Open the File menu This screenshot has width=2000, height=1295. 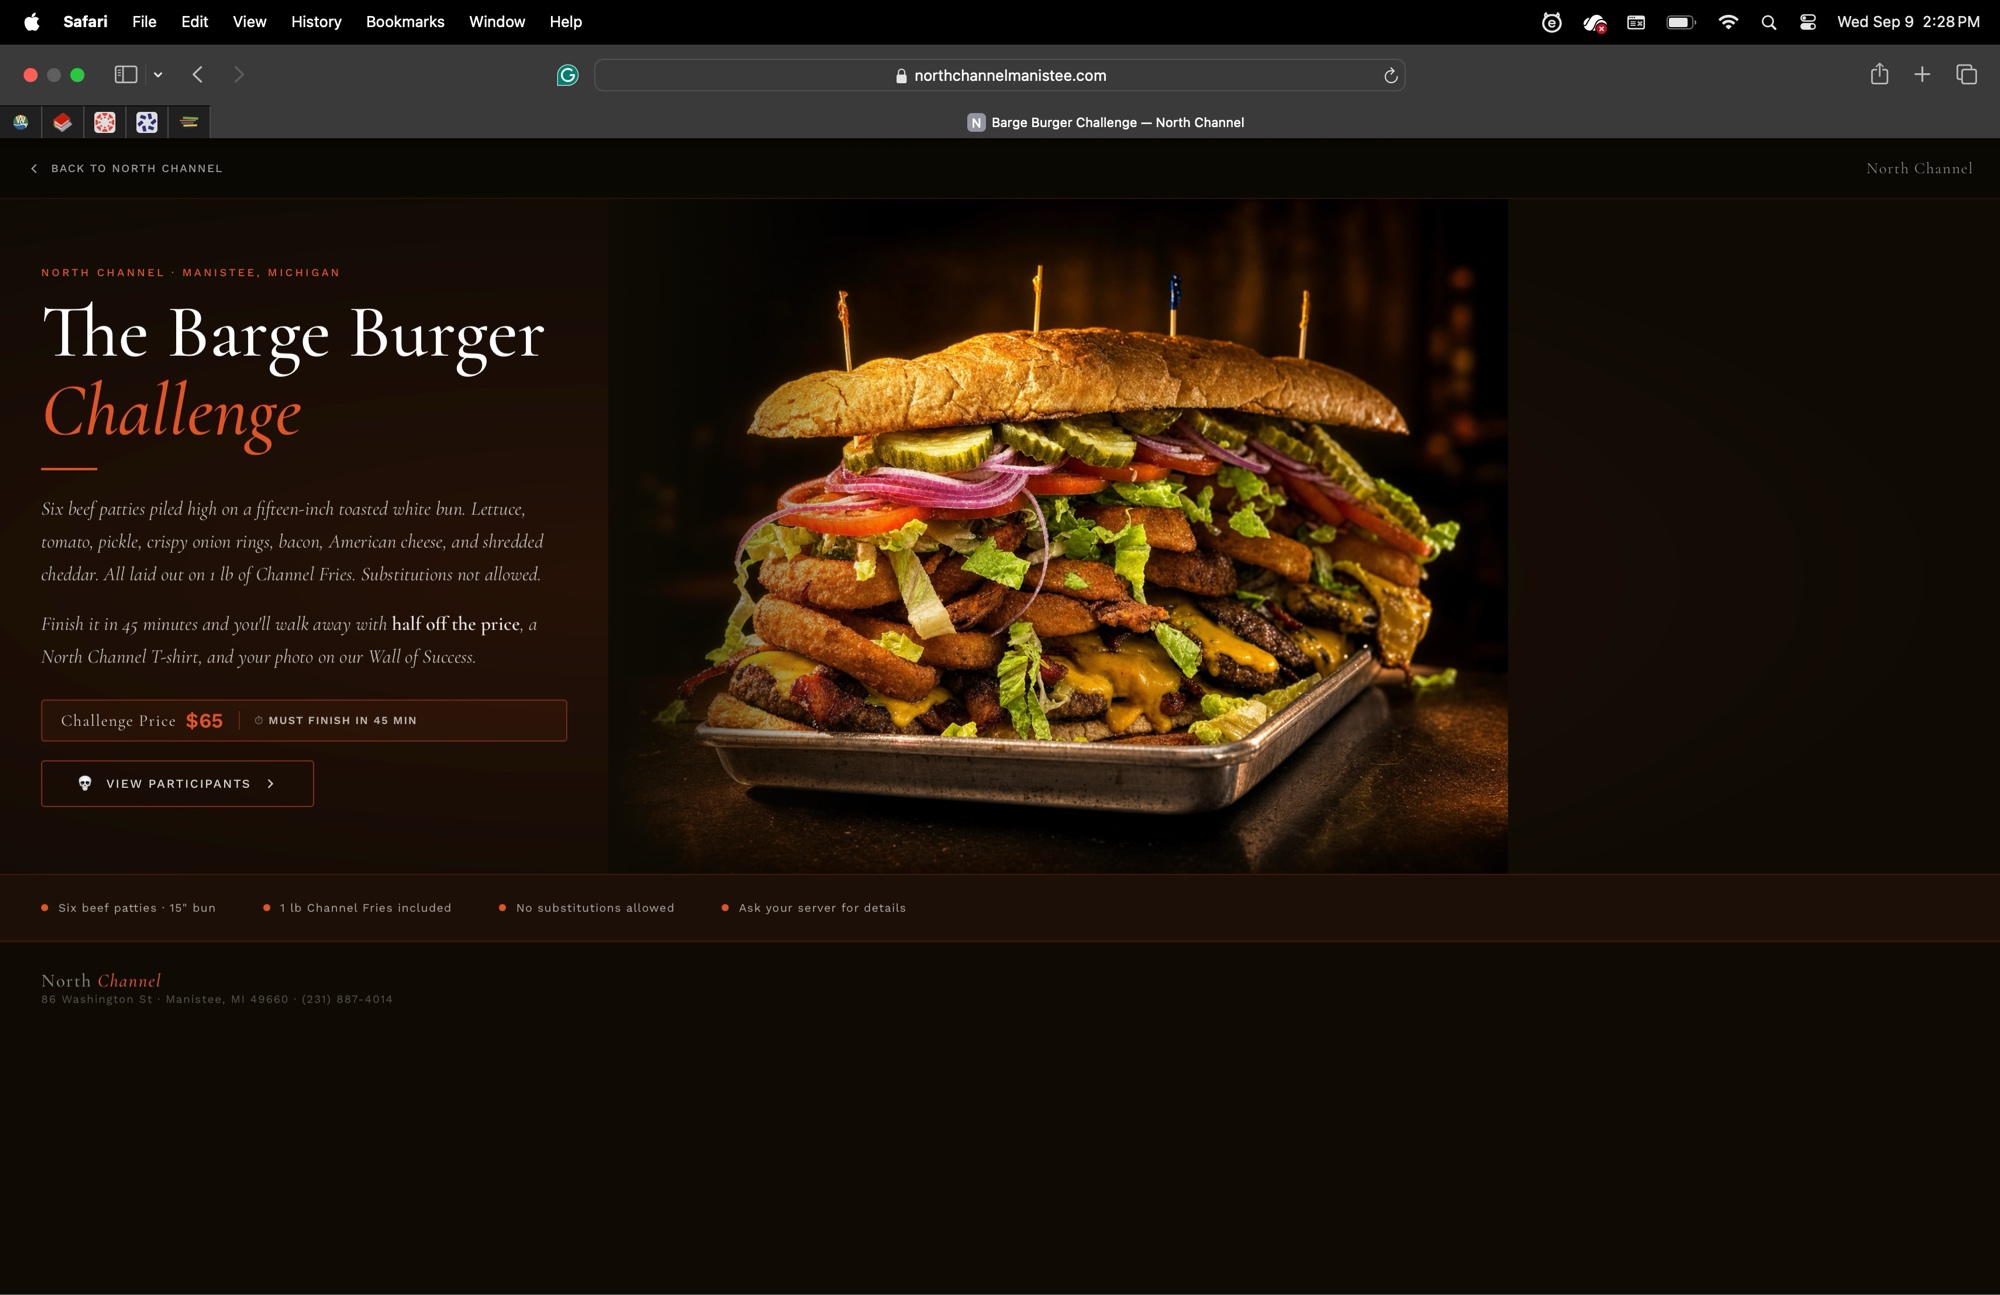[x=144, y=22]
